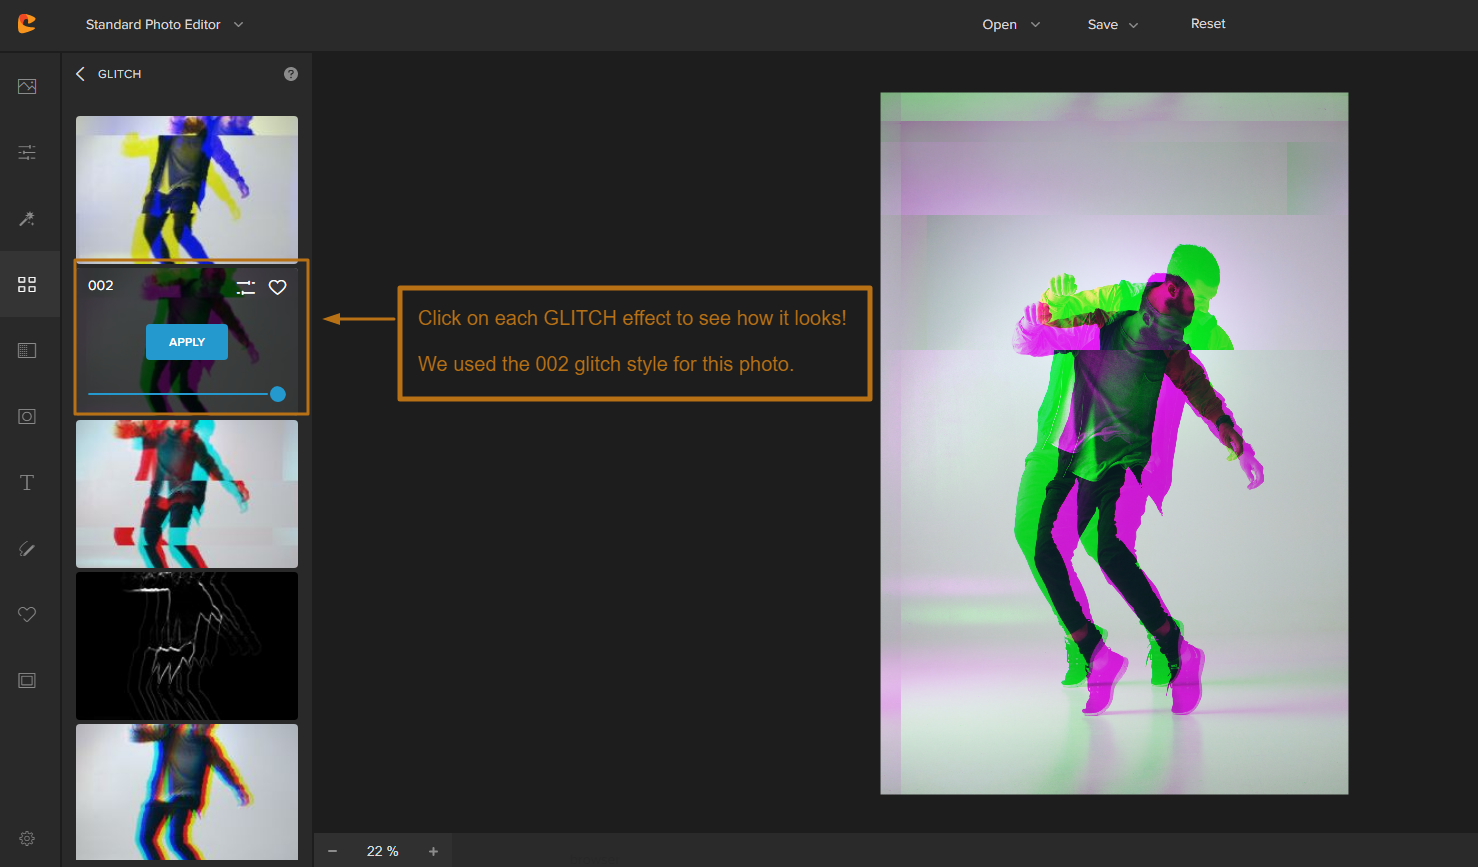
Task: Favorite the 002 glitch effect with heart
Action: (x=278, y=288)
